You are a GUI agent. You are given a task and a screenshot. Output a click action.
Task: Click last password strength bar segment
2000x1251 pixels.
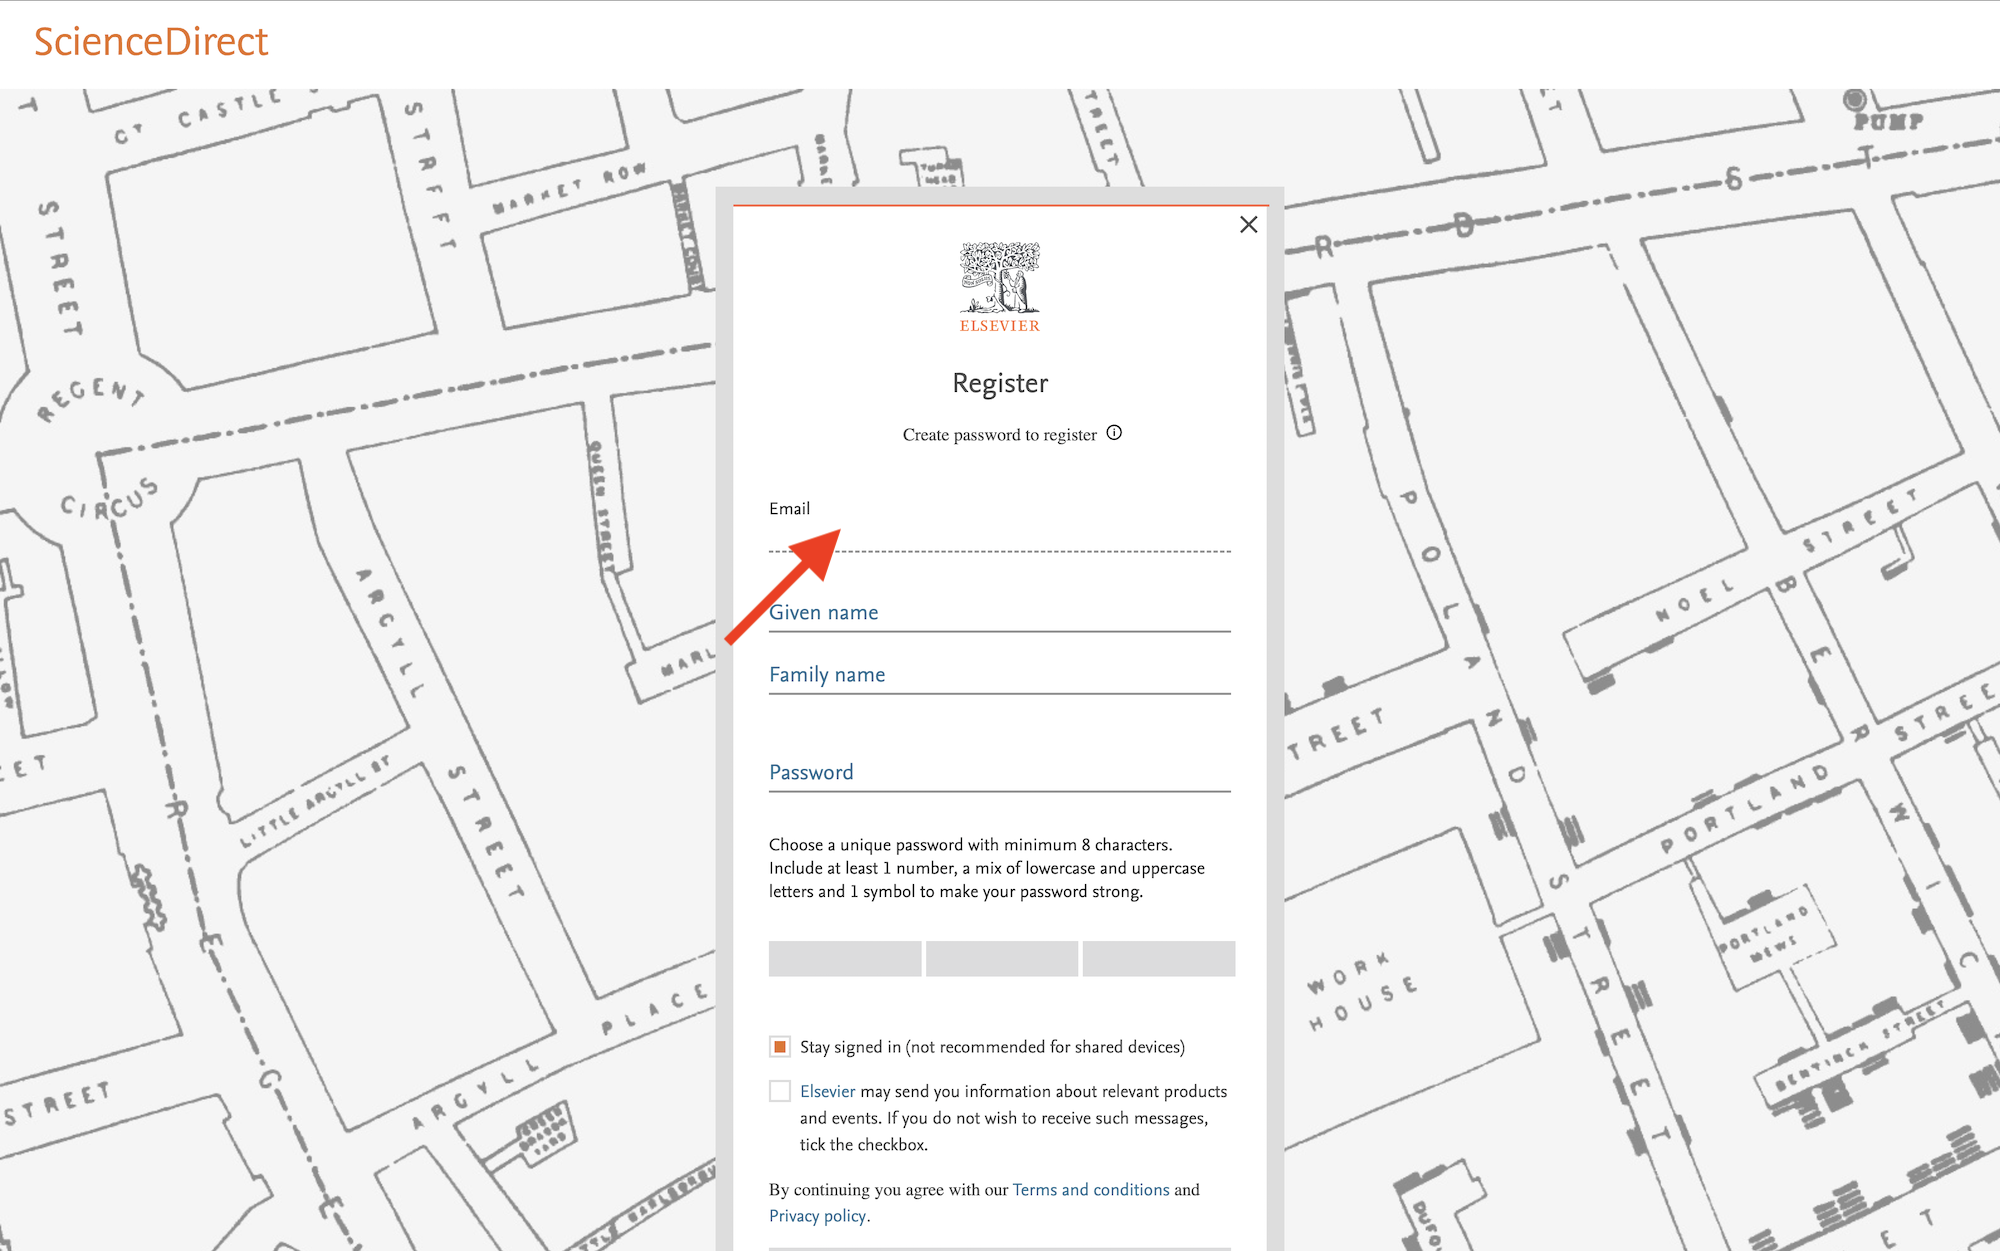[1158, 958]
